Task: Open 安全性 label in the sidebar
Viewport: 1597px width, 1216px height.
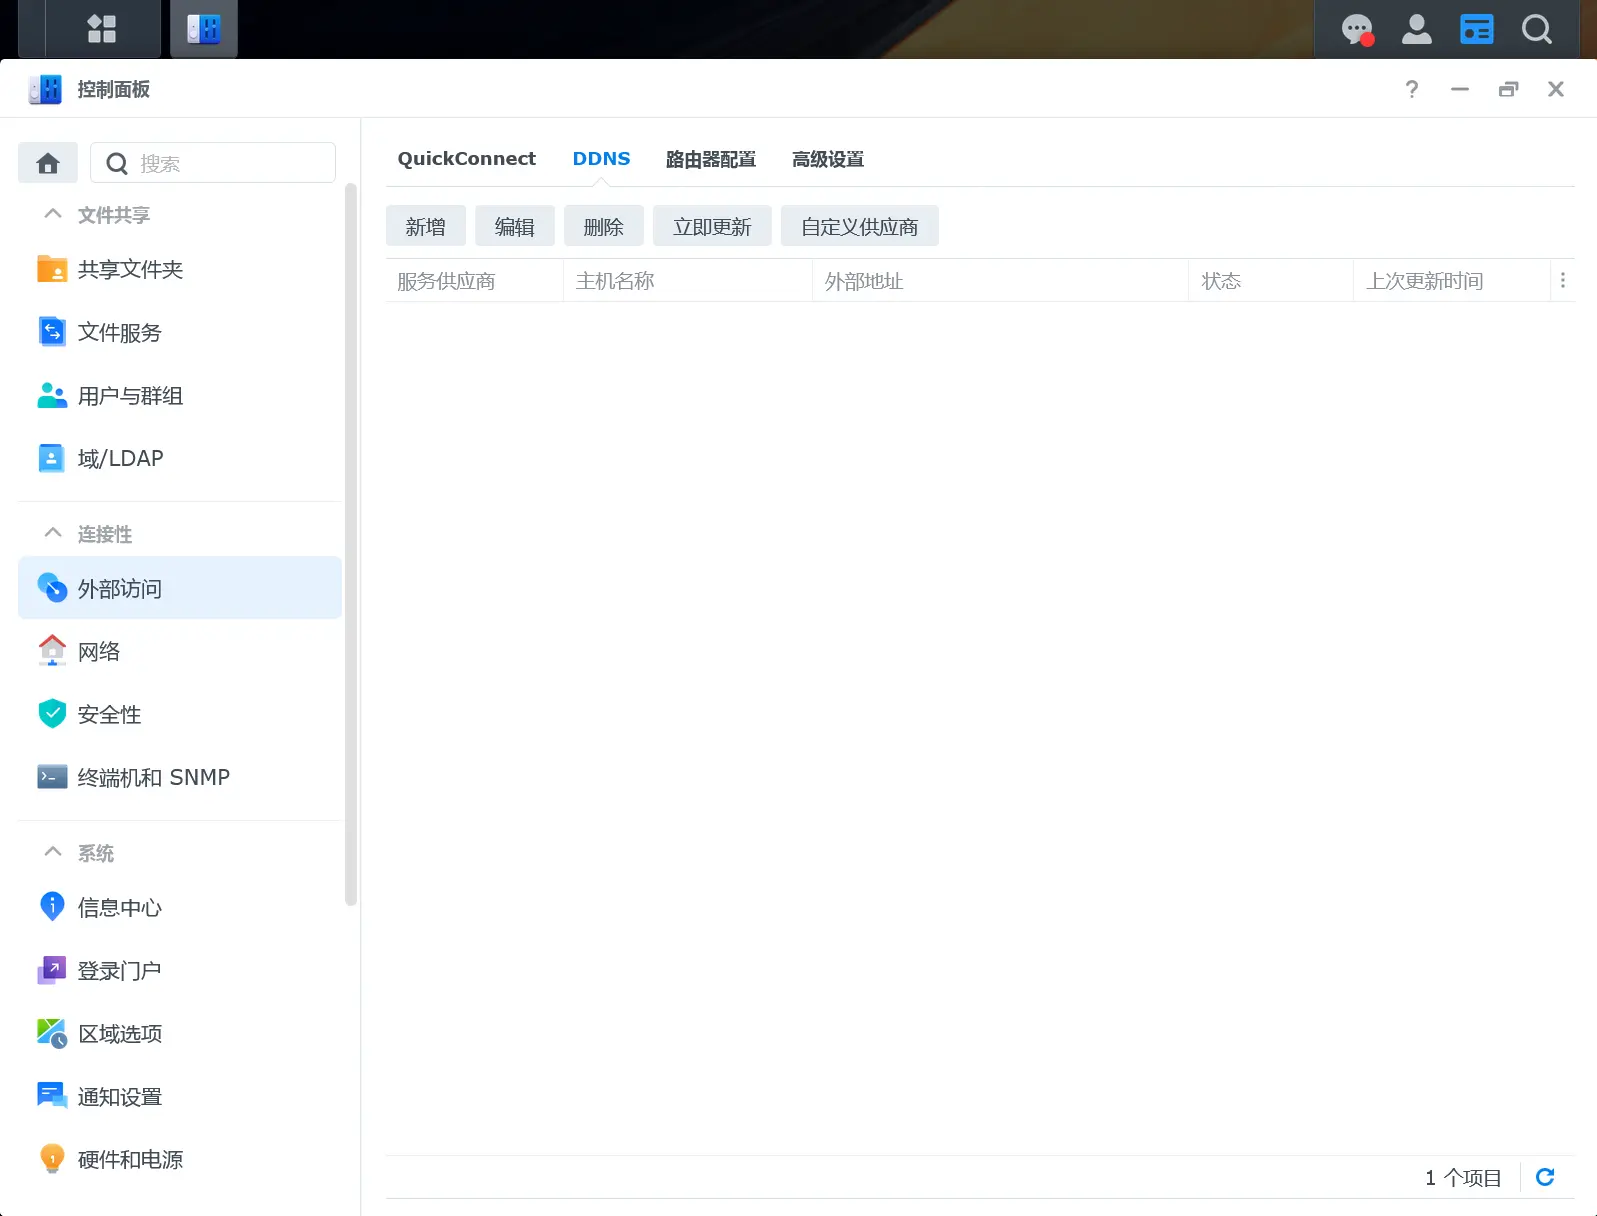Action: point(110,714)
